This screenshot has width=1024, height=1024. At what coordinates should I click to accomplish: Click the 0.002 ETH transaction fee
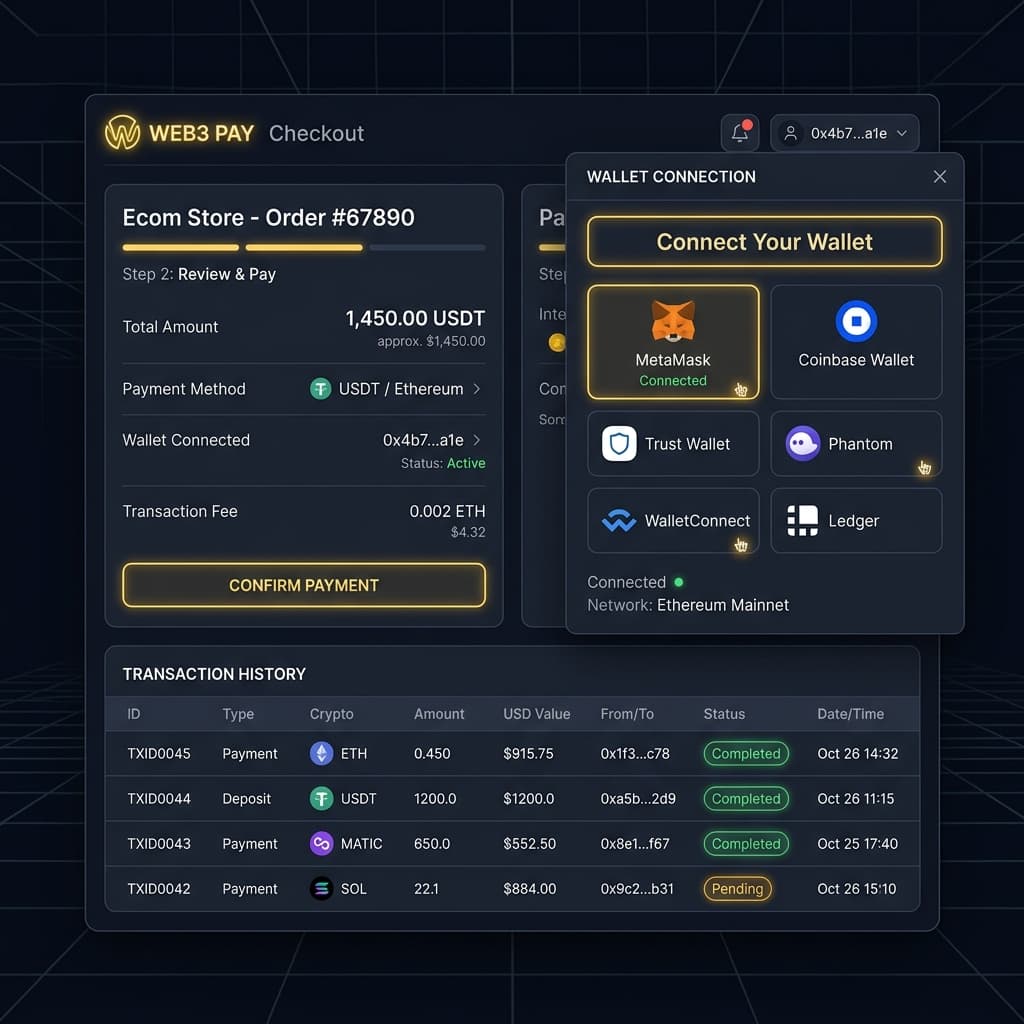coord(447,511)
